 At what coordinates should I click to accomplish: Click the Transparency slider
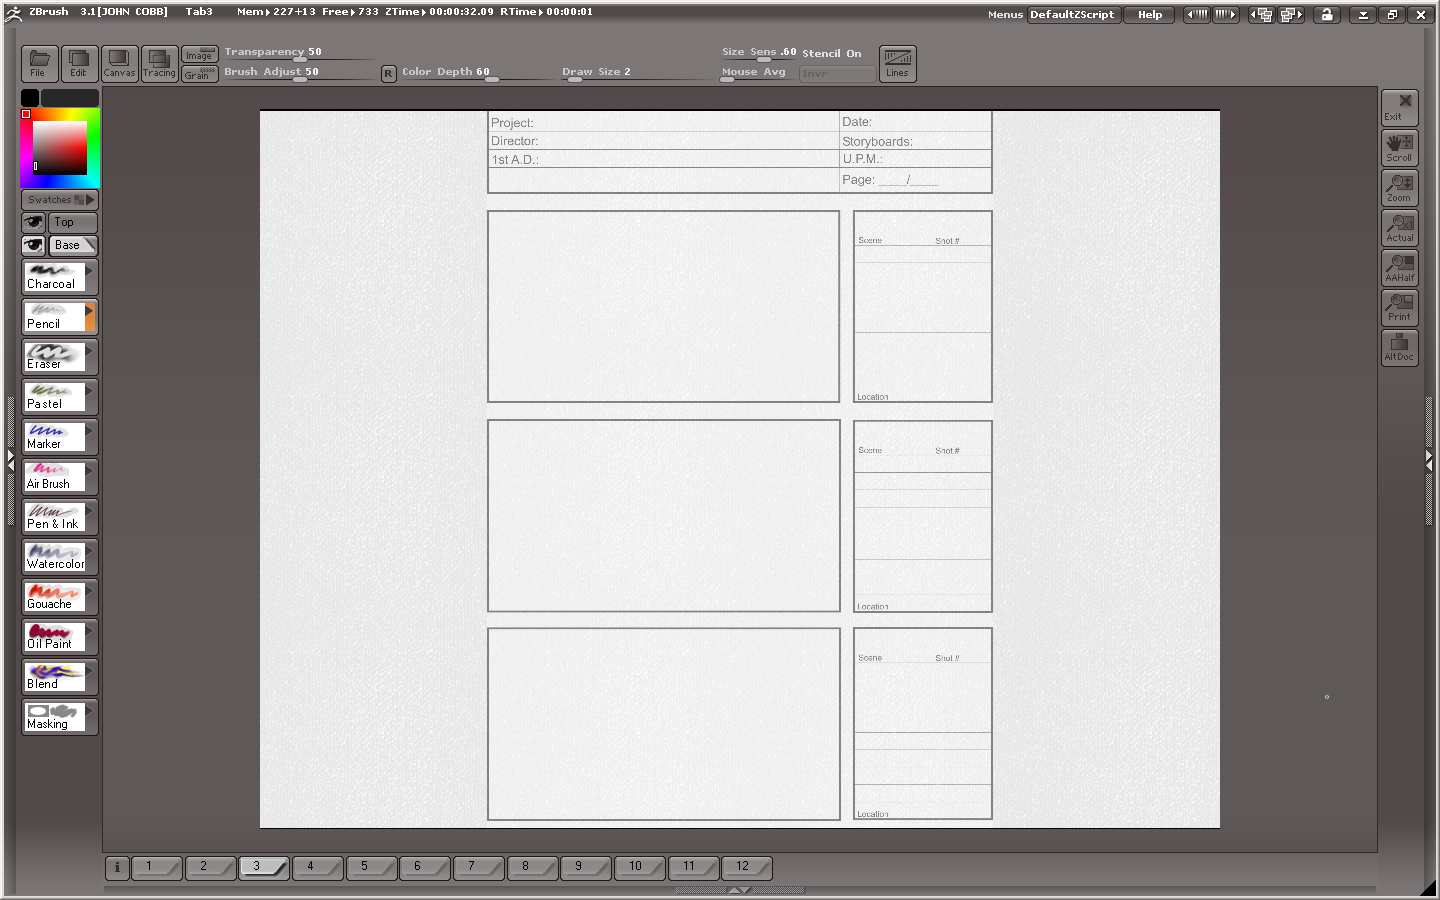[x=298, y=54]
